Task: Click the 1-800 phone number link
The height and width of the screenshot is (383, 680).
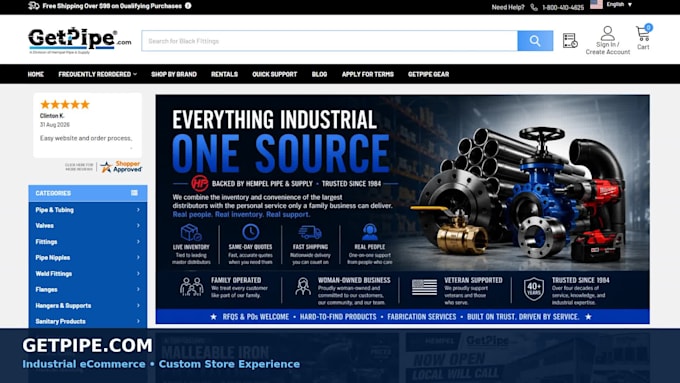Action: point(563,7)
